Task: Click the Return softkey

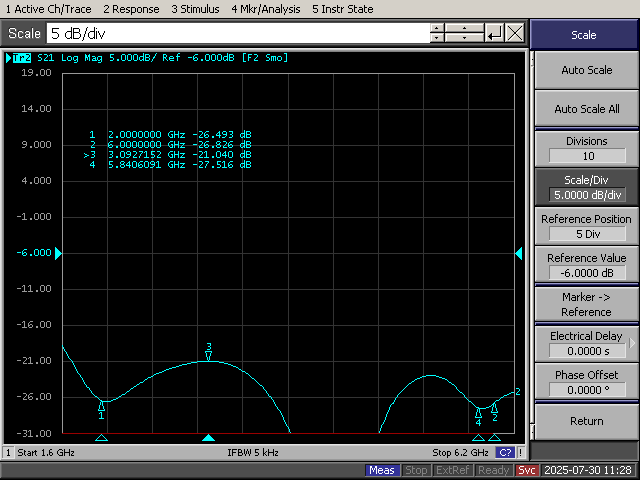Action: pyautogui.click(x=587, y=421)
